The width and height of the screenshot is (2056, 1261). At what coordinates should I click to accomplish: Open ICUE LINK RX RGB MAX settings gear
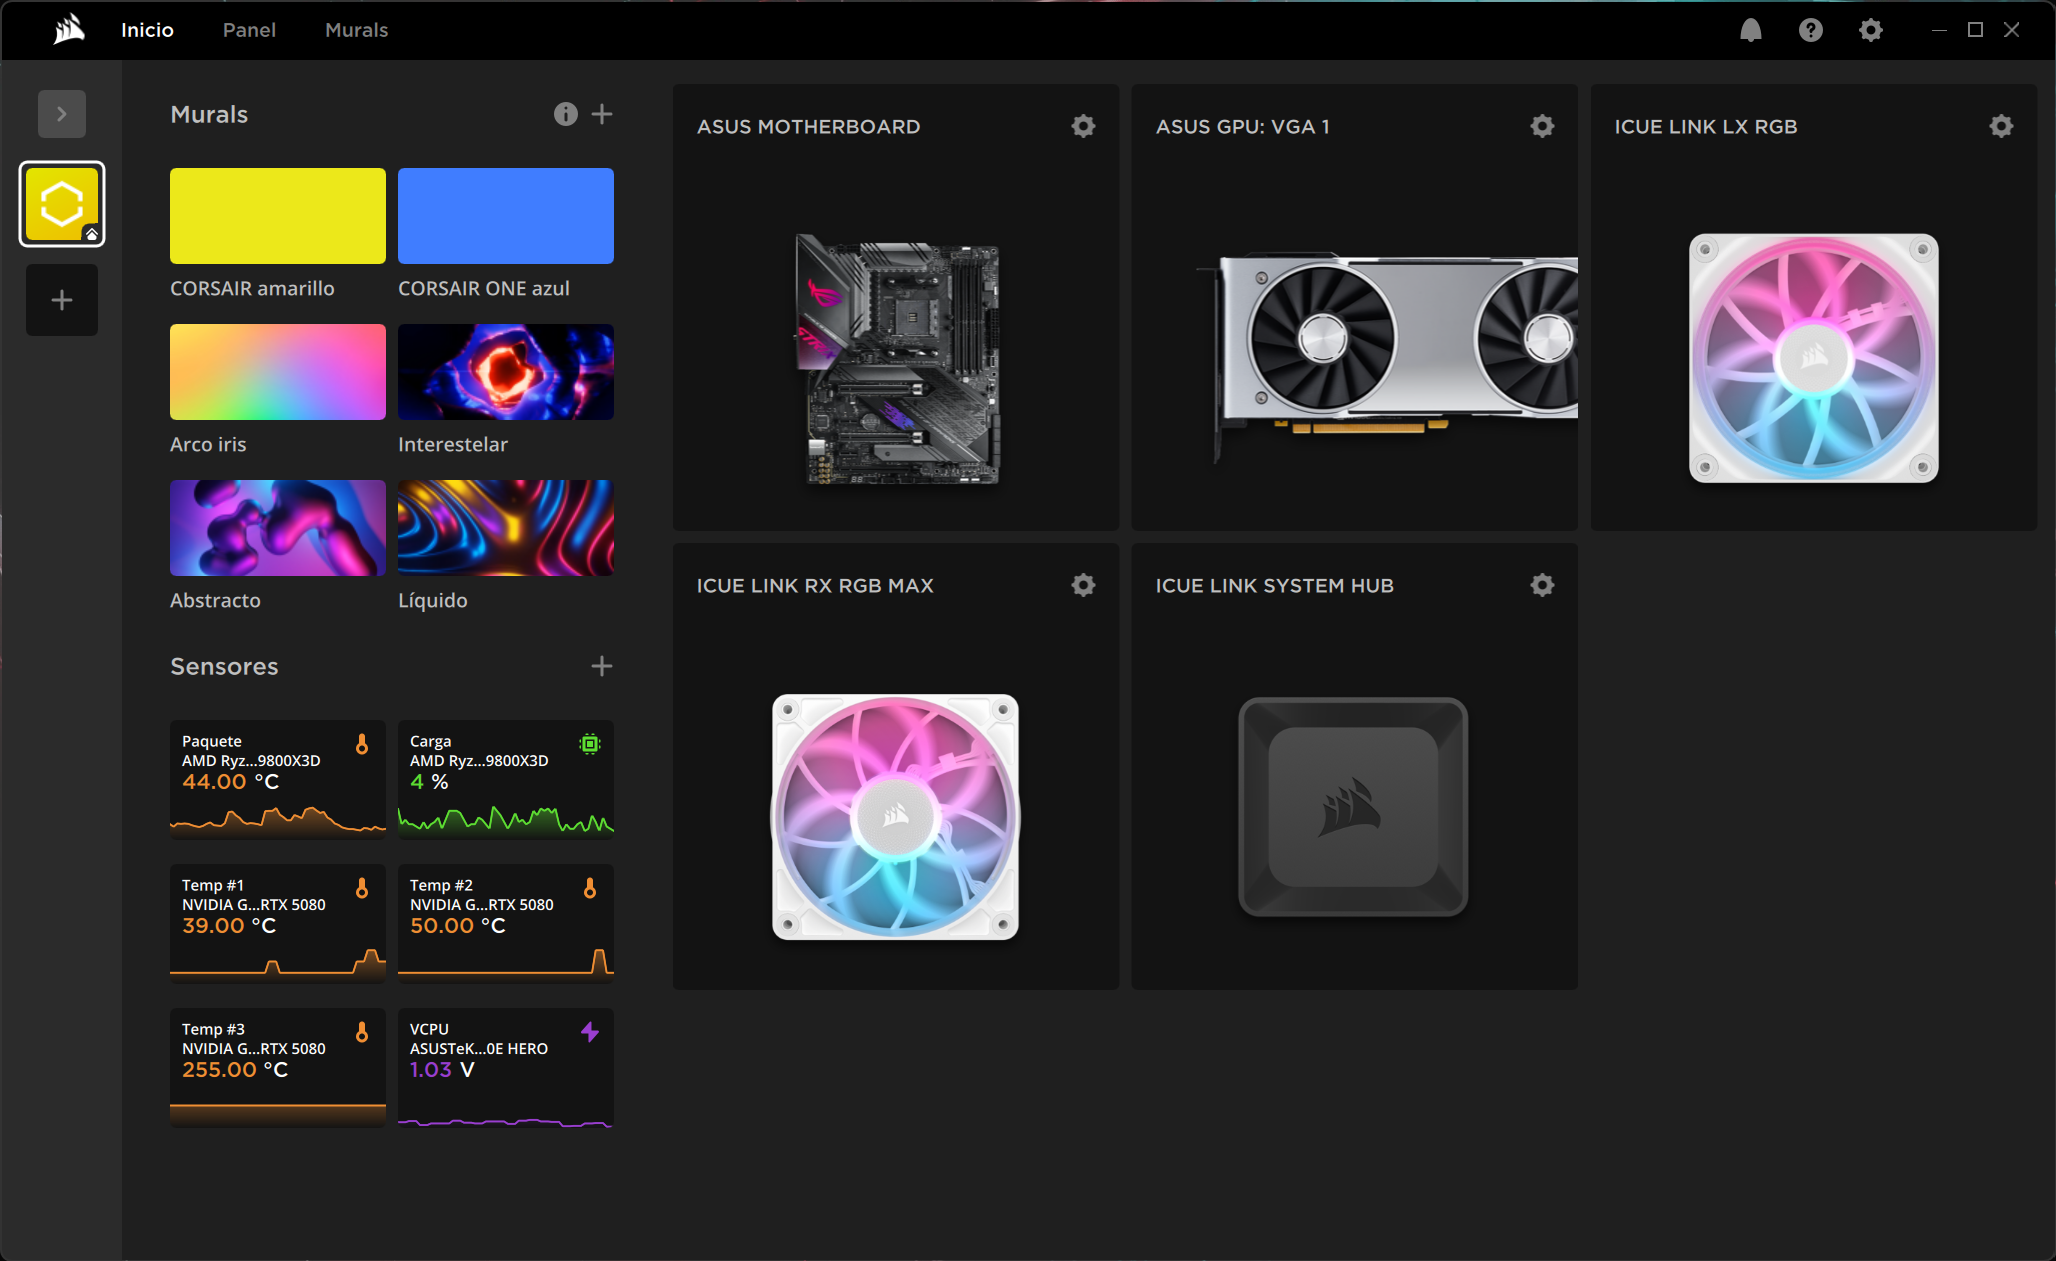coord(1083,585)
